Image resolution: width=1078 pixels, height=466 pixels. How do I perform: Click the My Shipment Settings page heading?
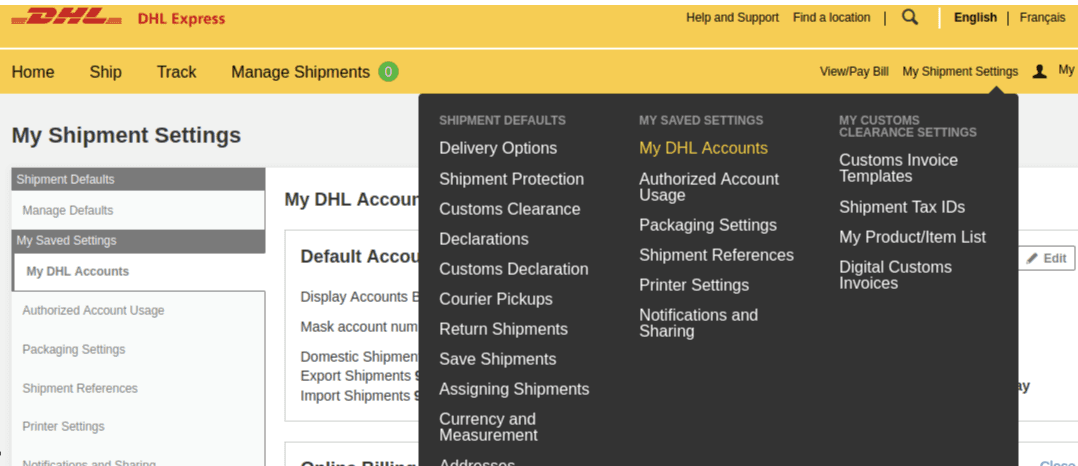pos(126,135)
